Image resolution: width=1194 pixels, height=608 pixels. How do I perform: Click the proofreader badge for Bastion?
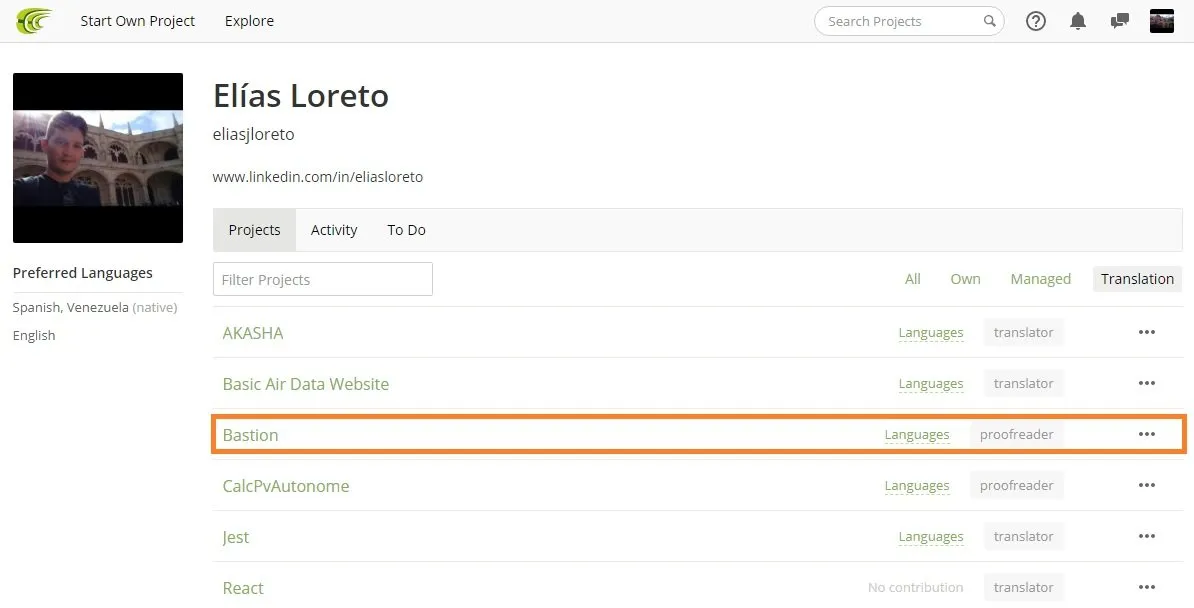pos(1017,434)
